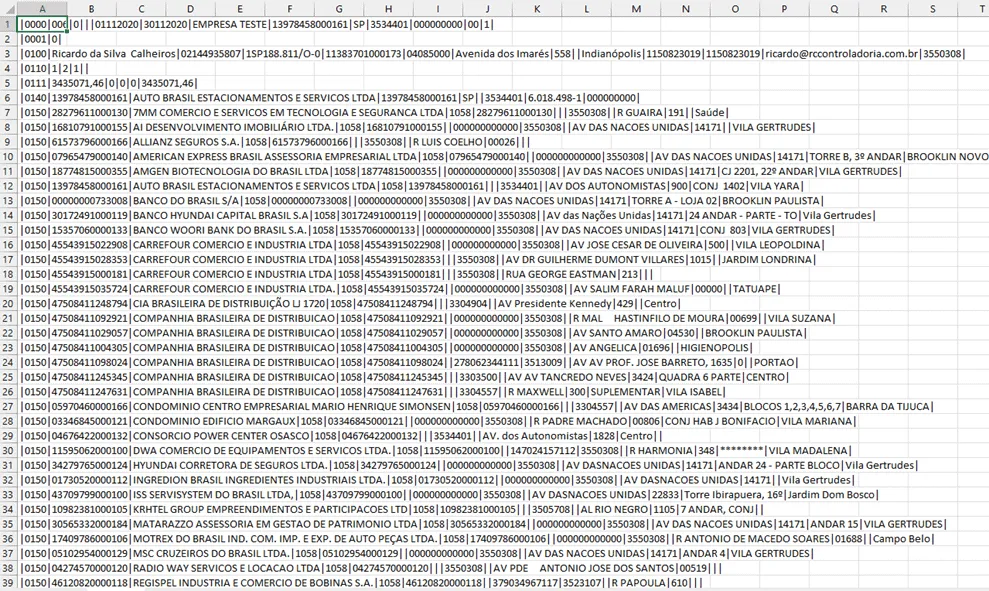989x591 pixels.
Task: Select column F header
Action: [290, 9]
